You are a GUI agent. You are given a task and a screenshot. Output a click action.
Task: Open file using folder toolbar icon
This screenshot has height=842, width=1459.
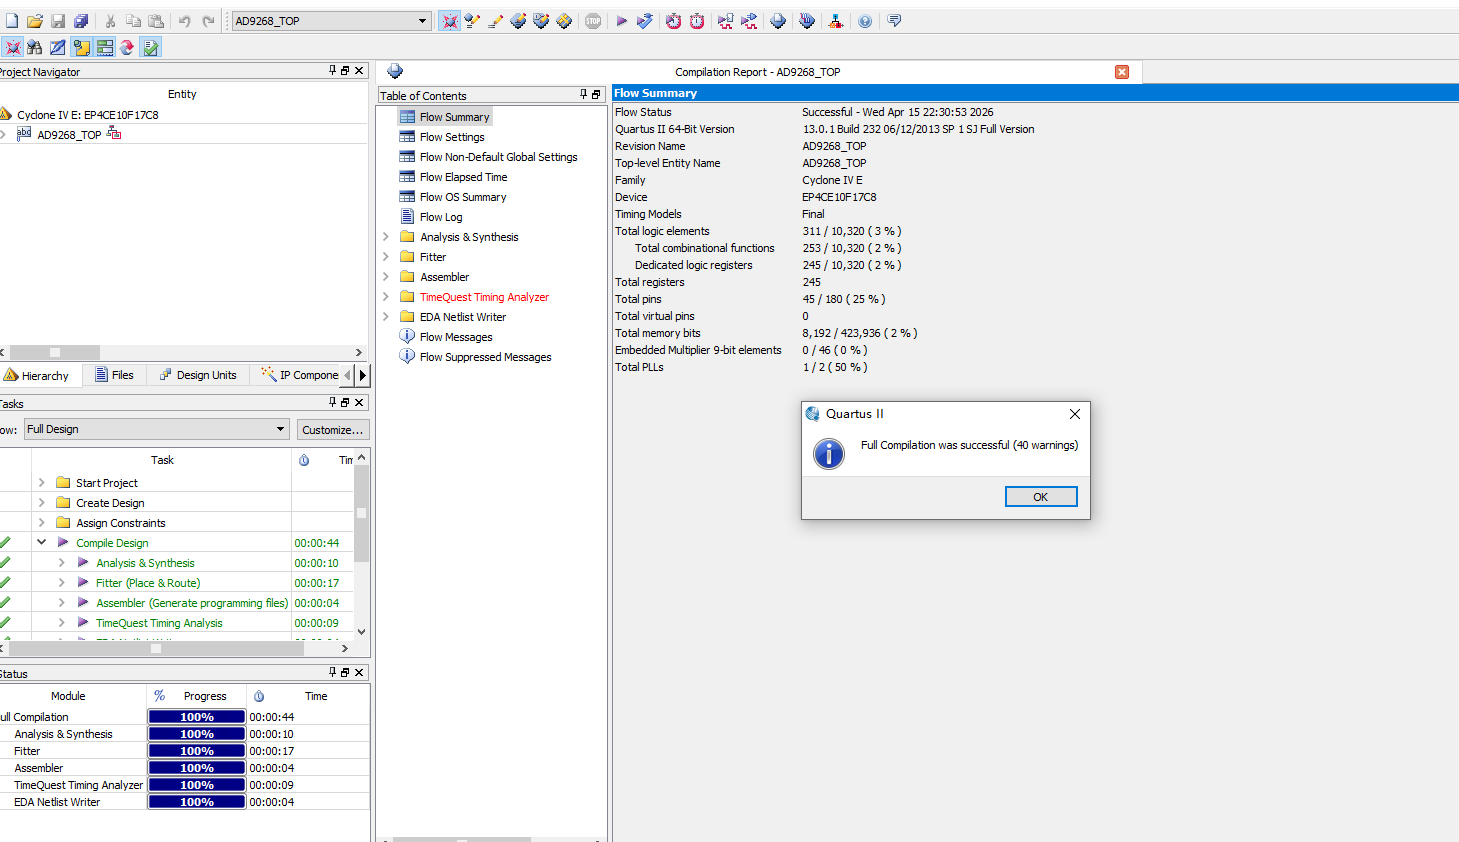pos(35,21)
